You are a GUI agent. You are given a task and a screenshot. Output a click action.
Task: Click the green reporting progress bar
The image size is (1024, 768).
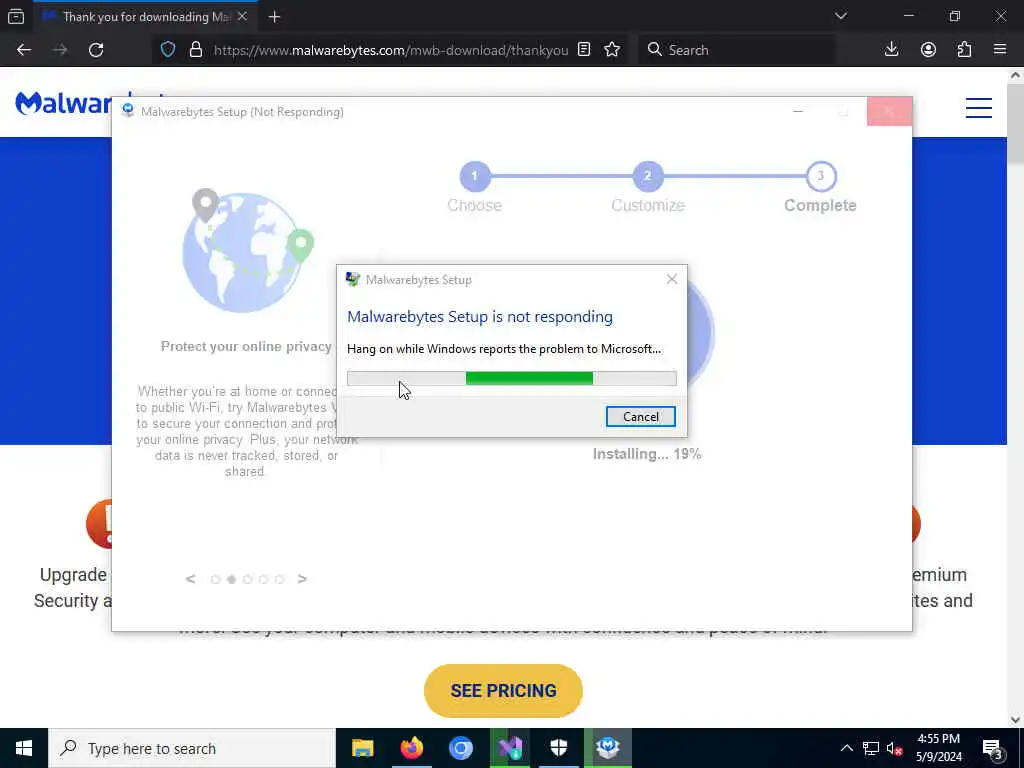pyautogui.click(x=511, y=378)
